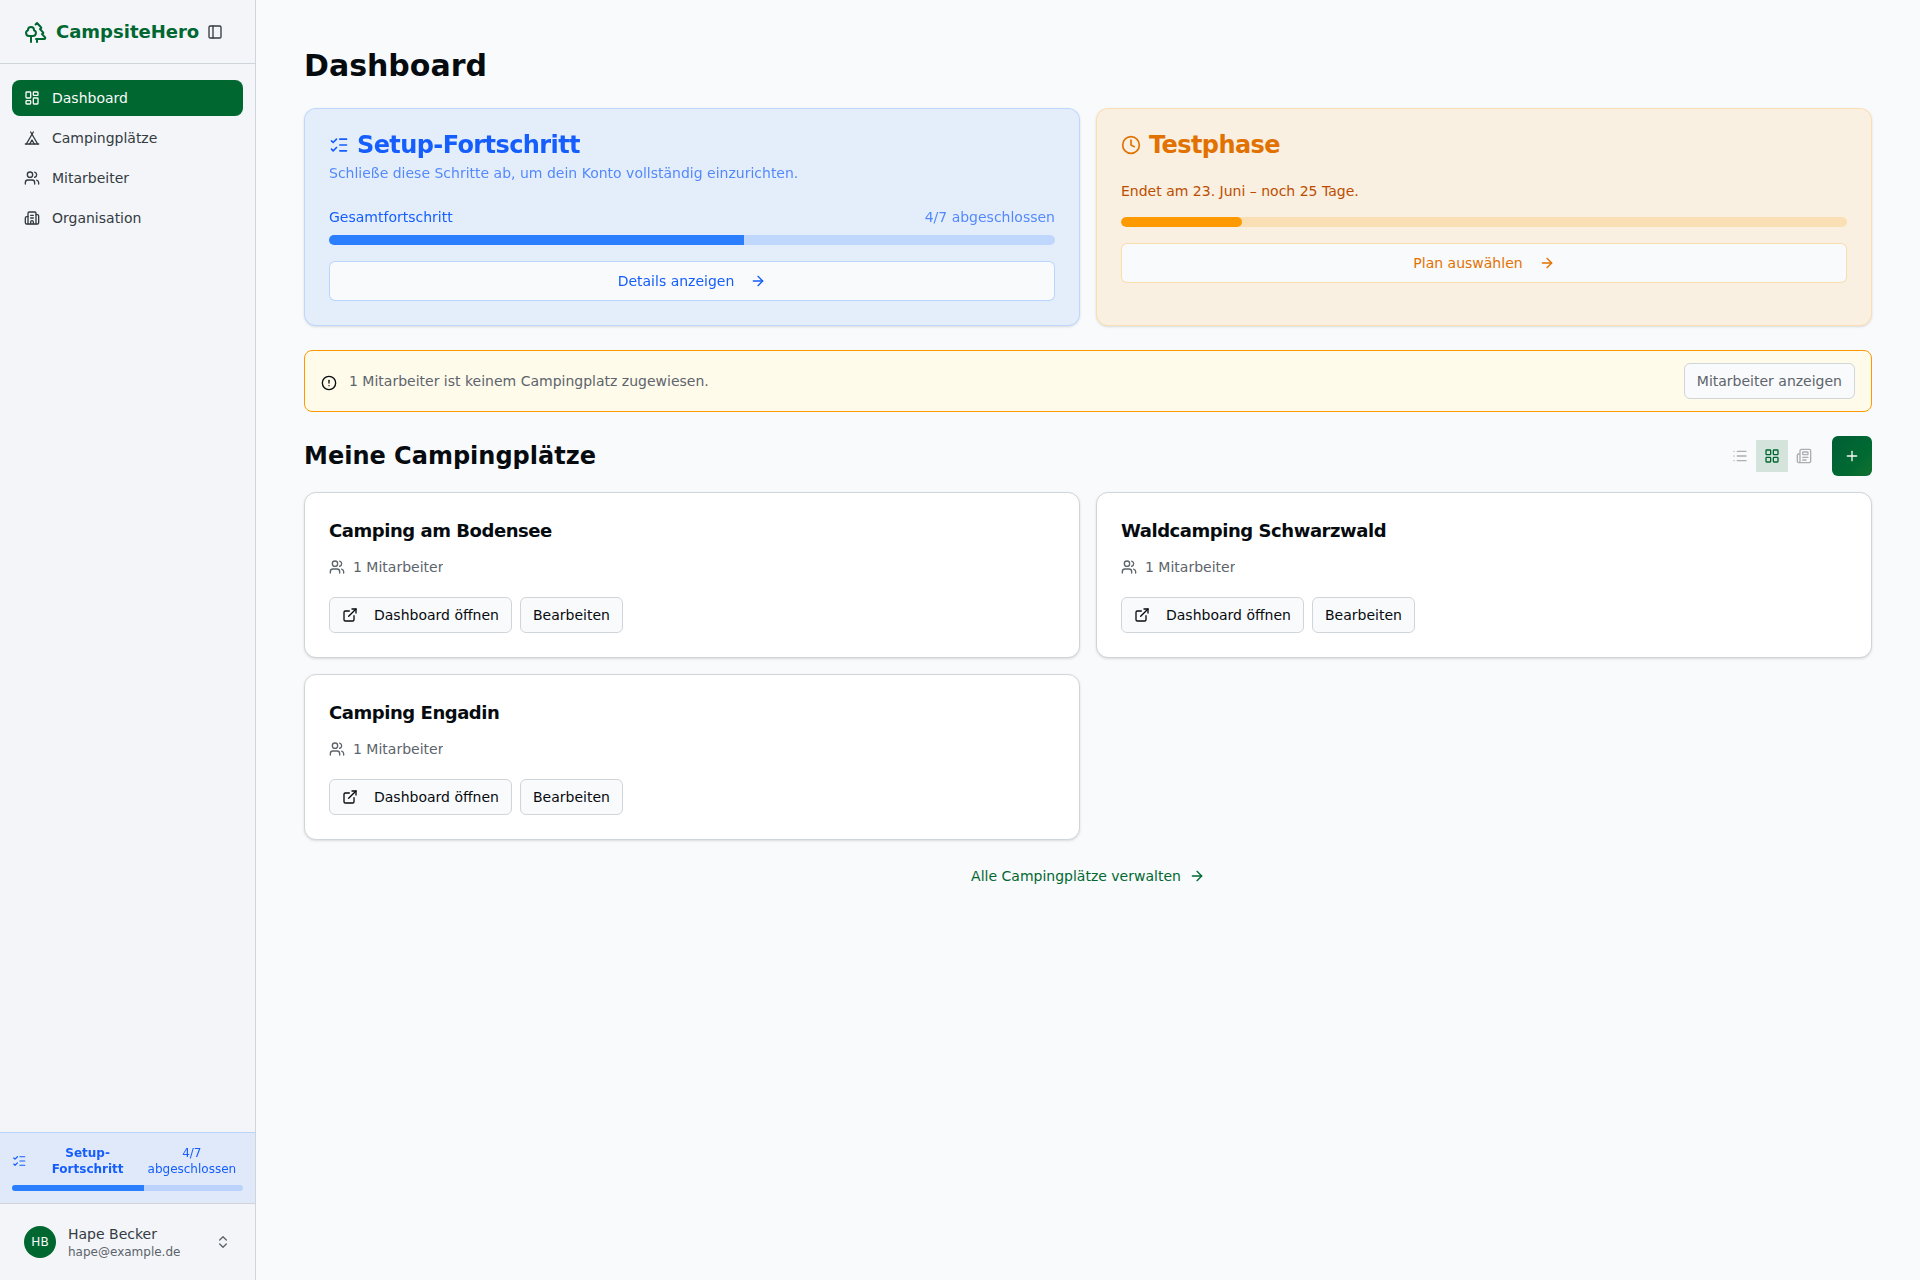Open dashboard for Waldcamping Schwarzwald
1920x1280 pixels.
click(x=1212, y=615)
